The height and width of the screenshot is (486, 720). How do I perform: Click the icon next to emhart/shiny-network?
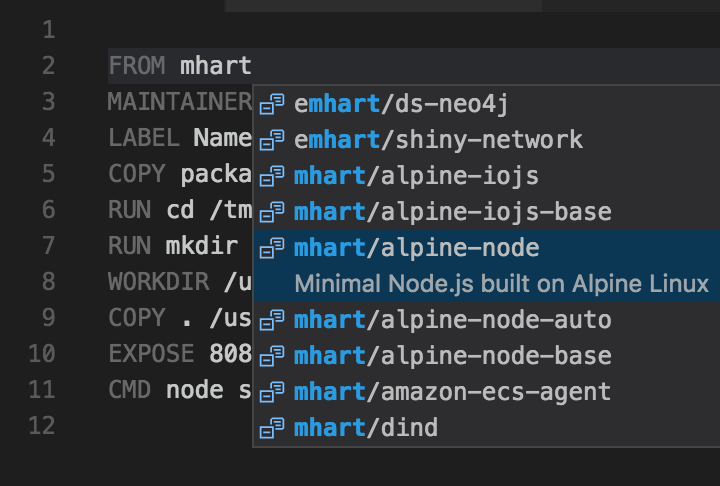pos(272,139)
